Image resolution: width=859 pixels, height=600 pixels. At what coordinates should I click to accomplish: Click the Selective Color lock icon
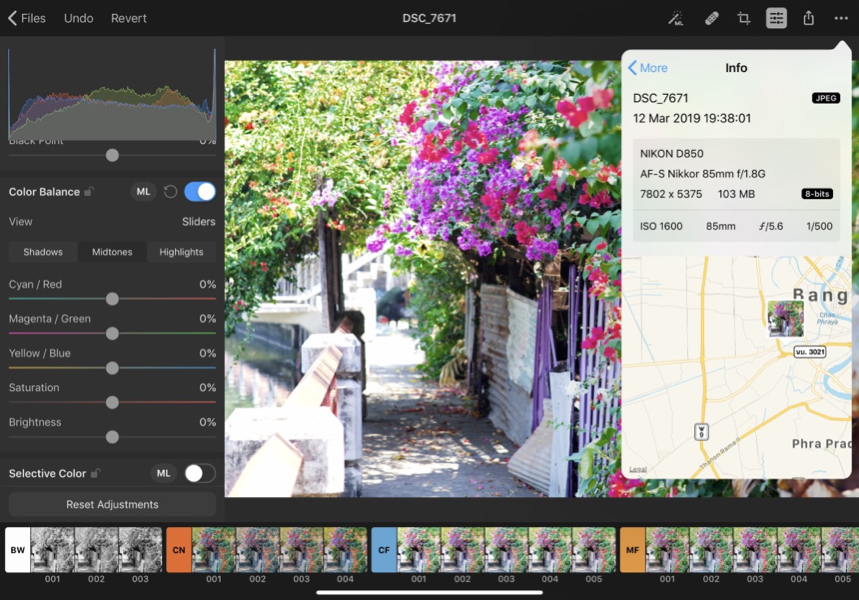click(95, 473)
